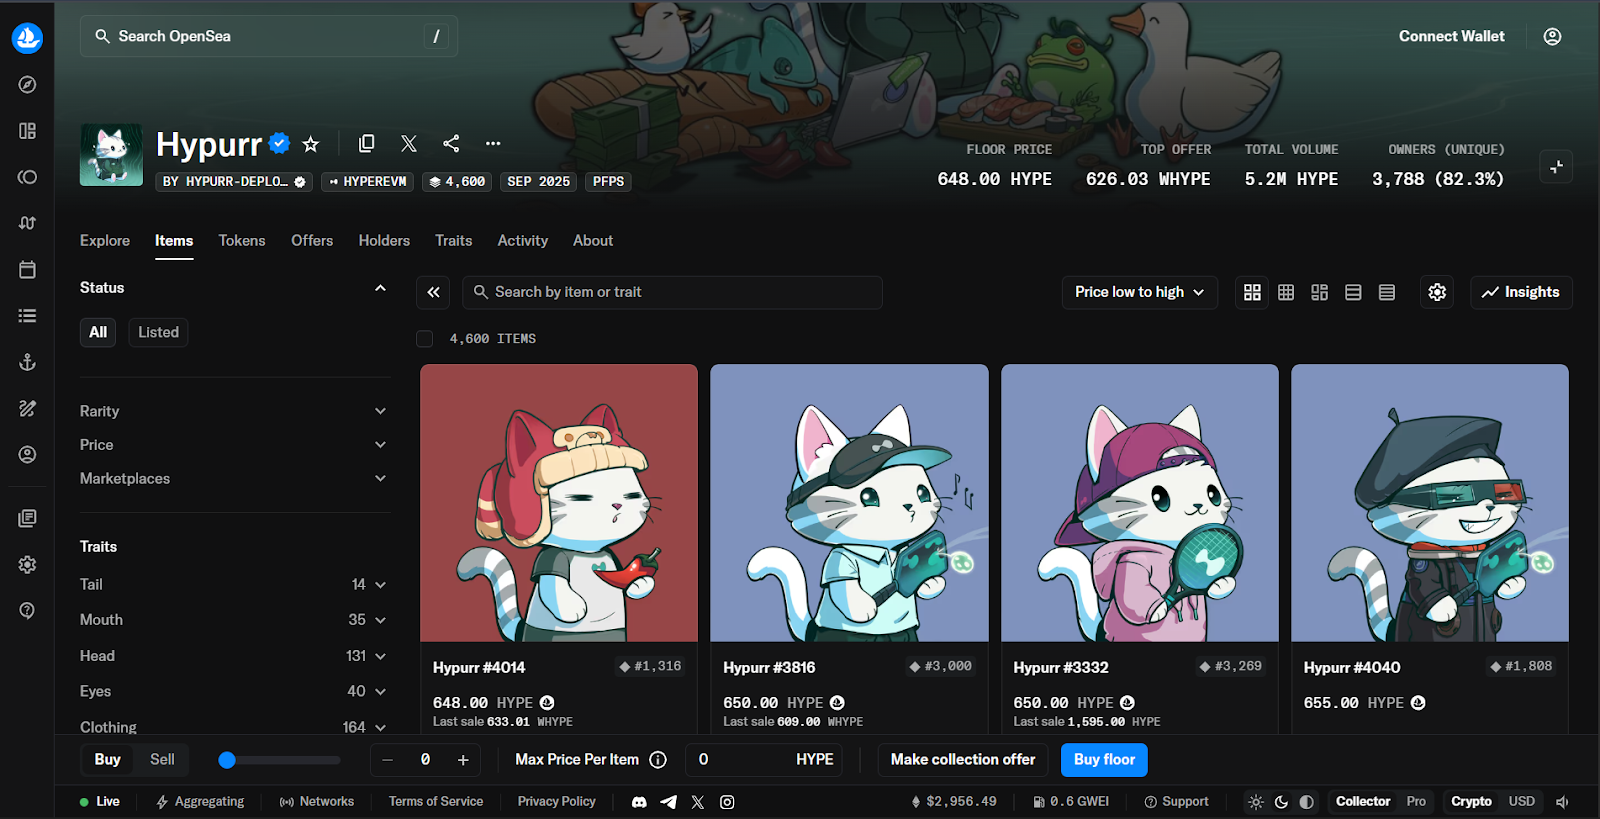Open the Hypurr #3816 item thumbnail
This screenshot has height=819, width=1600.
[x=849, y=503]
